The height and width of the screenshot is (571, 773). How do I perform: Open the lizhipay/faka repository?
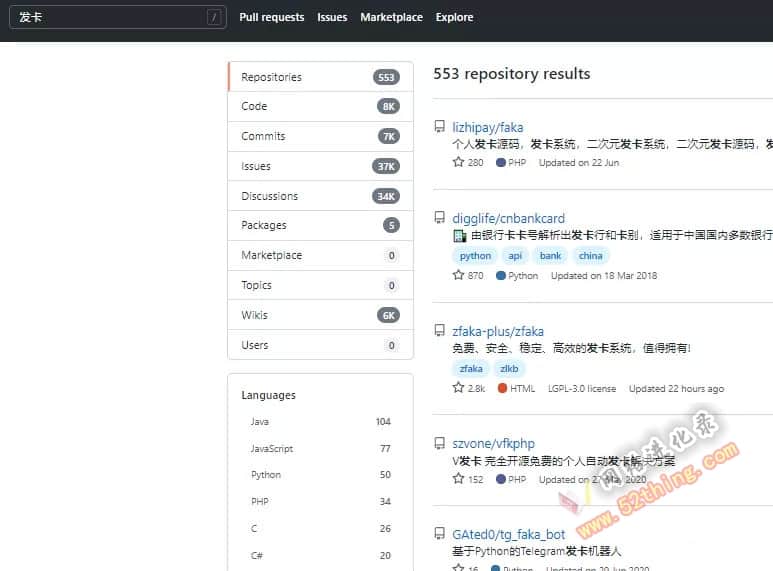pyautogui.click(x=488, y=128)
